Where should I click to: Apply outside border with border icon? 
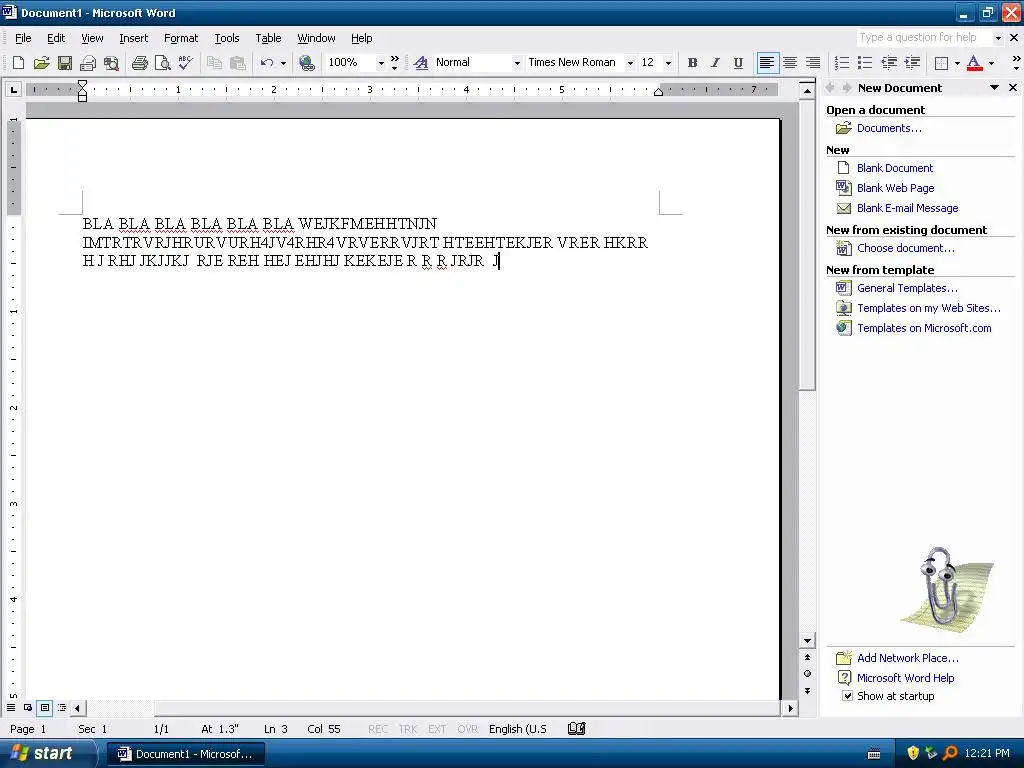click(941, 63)
